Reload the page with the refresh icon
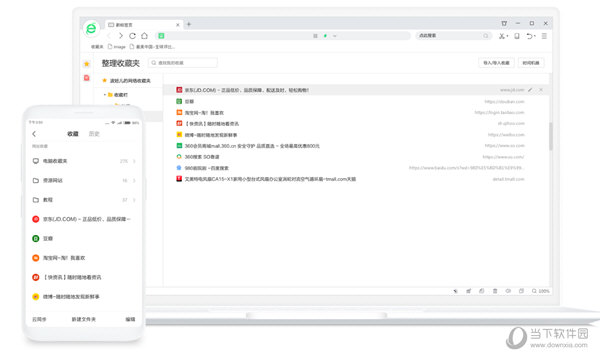This screenshot has height=360, width=600. (132, 36)
